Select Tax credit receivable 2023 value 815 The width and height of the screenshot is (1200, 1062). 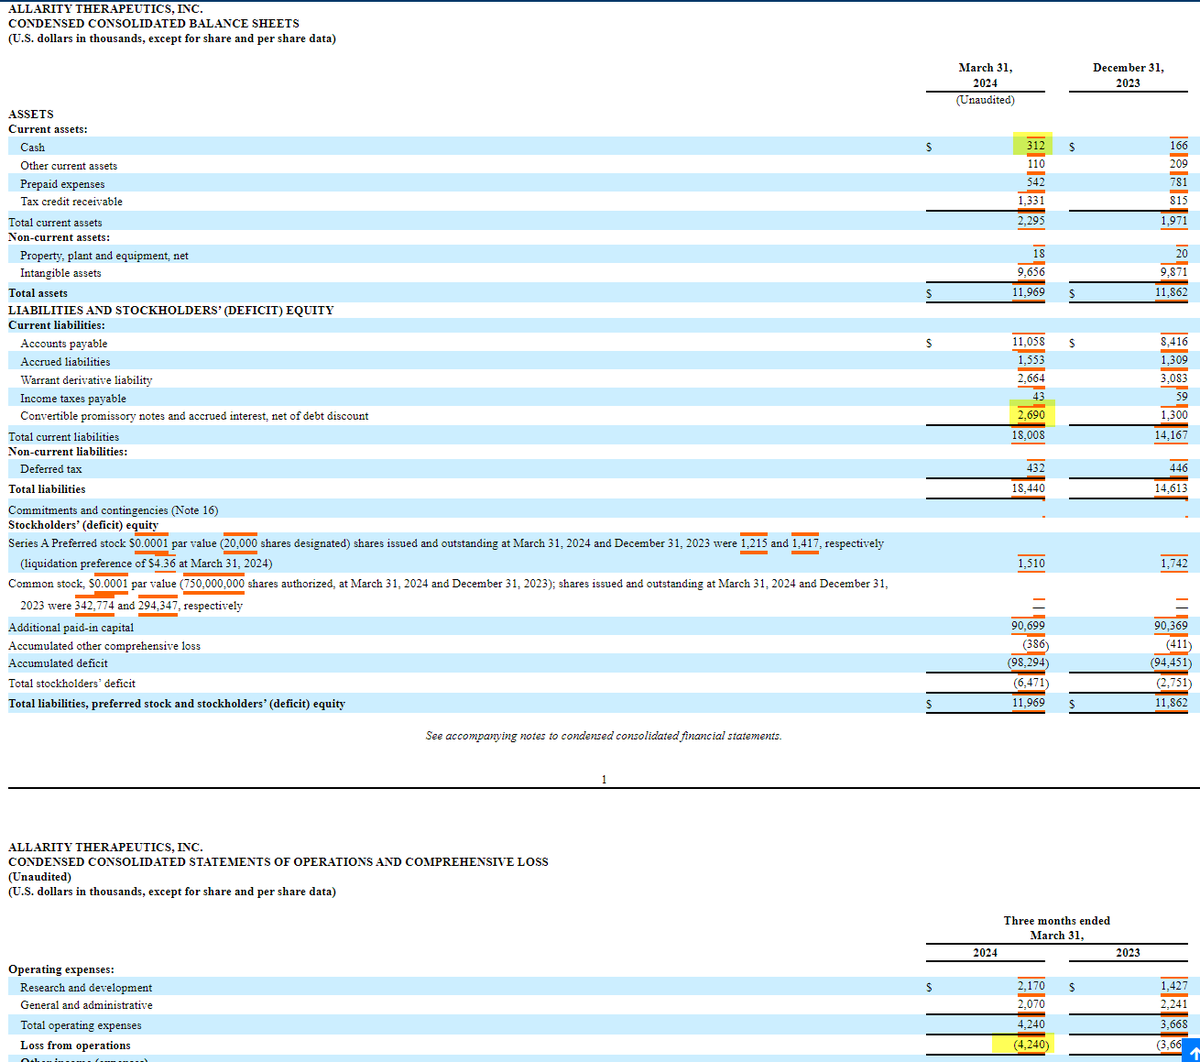pyautogui.click(x=1177, y=201)
